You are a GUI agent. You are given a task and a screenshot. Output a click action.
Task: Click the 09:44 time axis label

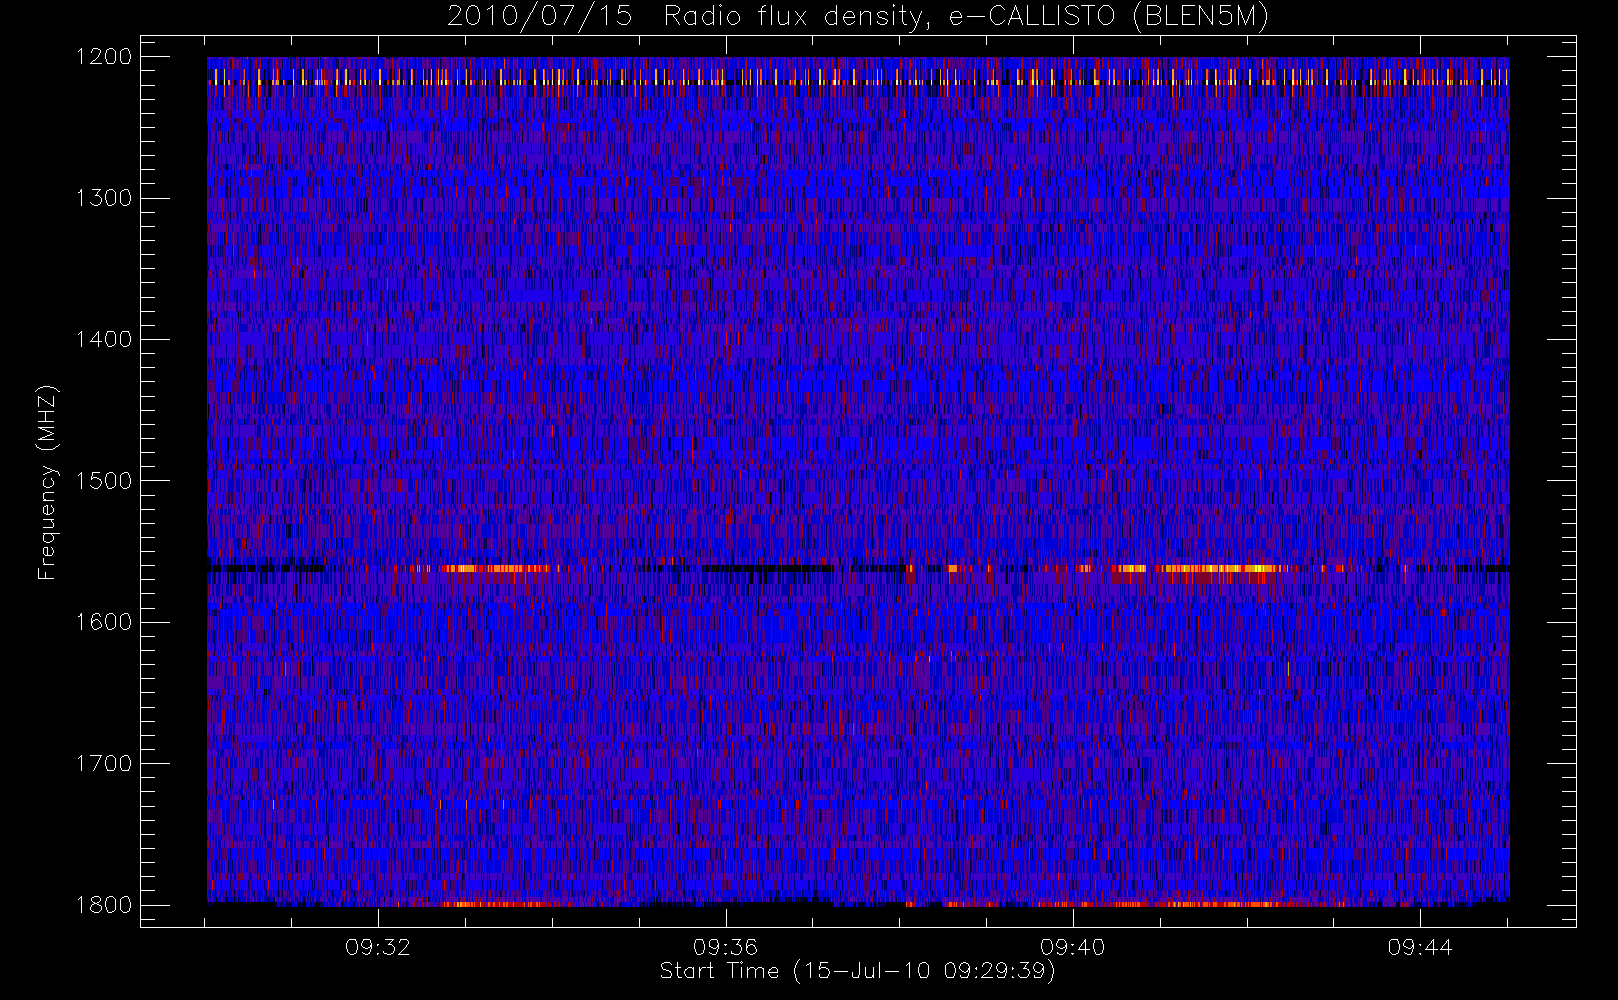[1420, 947]
